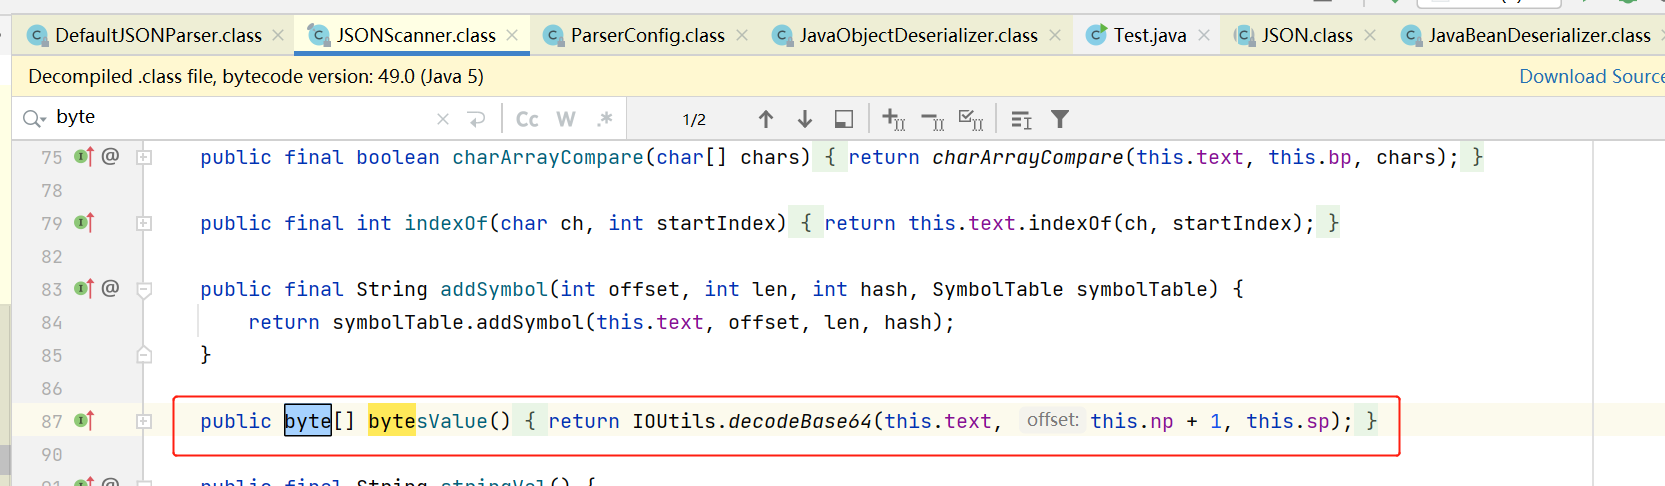This screenshot has width=1665, height=486.
Task: Click line number 84 in gutter
Action: click(x=52, y=322)
